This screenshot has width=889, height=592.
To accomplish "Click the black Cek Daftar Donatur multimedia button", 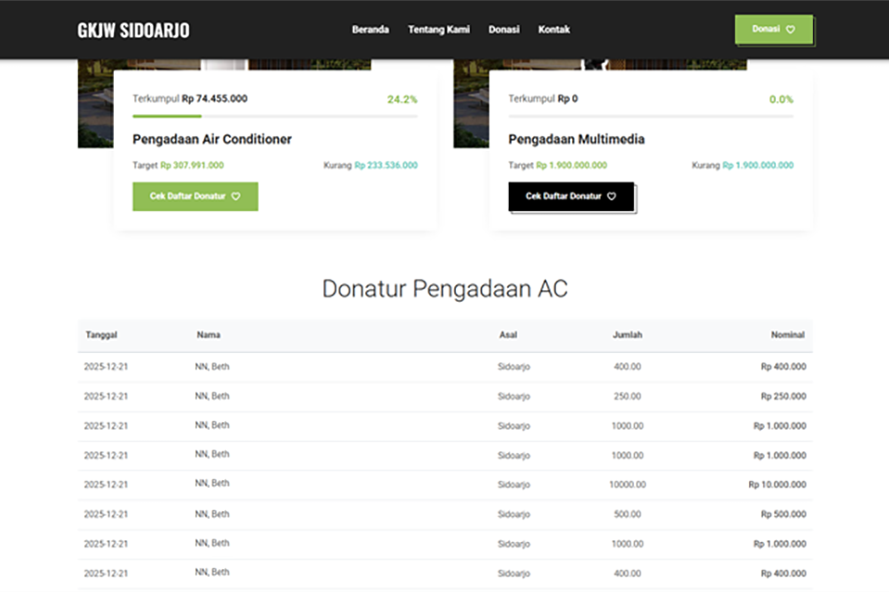I will pos(571,196).
